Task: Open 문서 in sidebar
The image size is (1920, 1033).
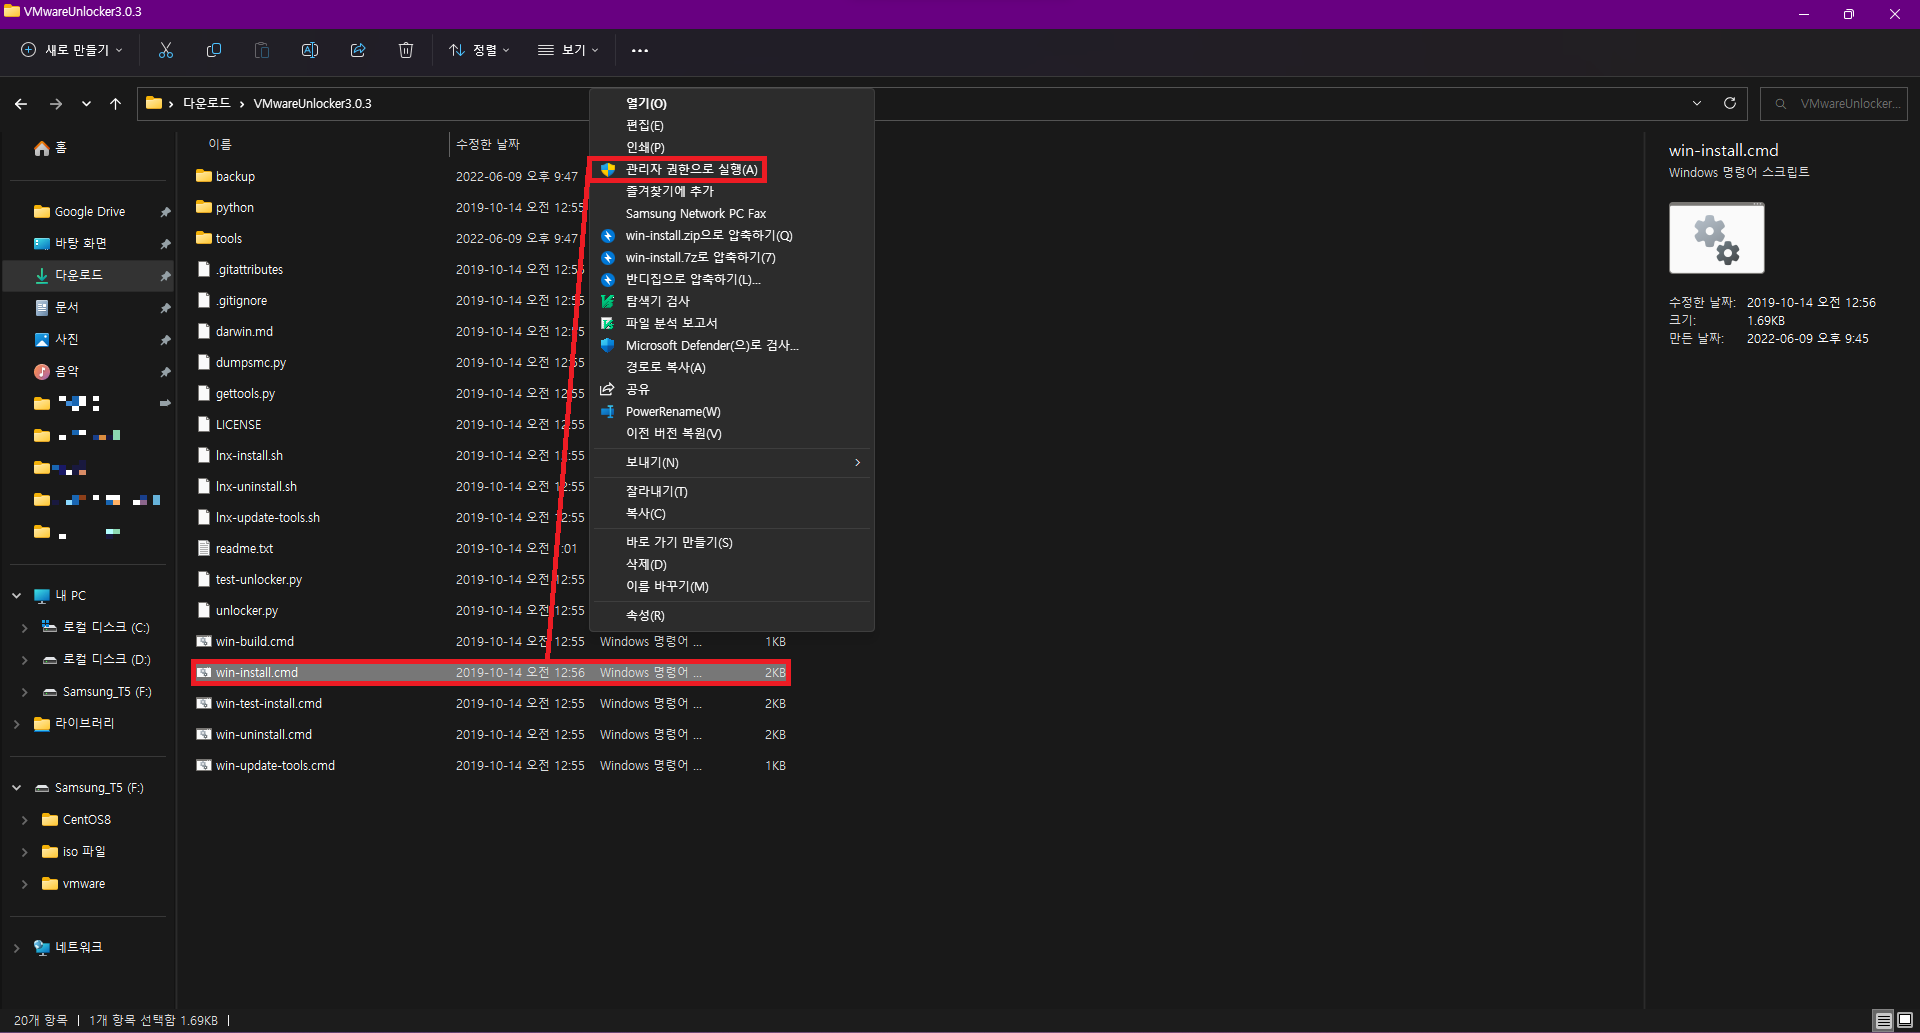Action: (x=66, y=308)
